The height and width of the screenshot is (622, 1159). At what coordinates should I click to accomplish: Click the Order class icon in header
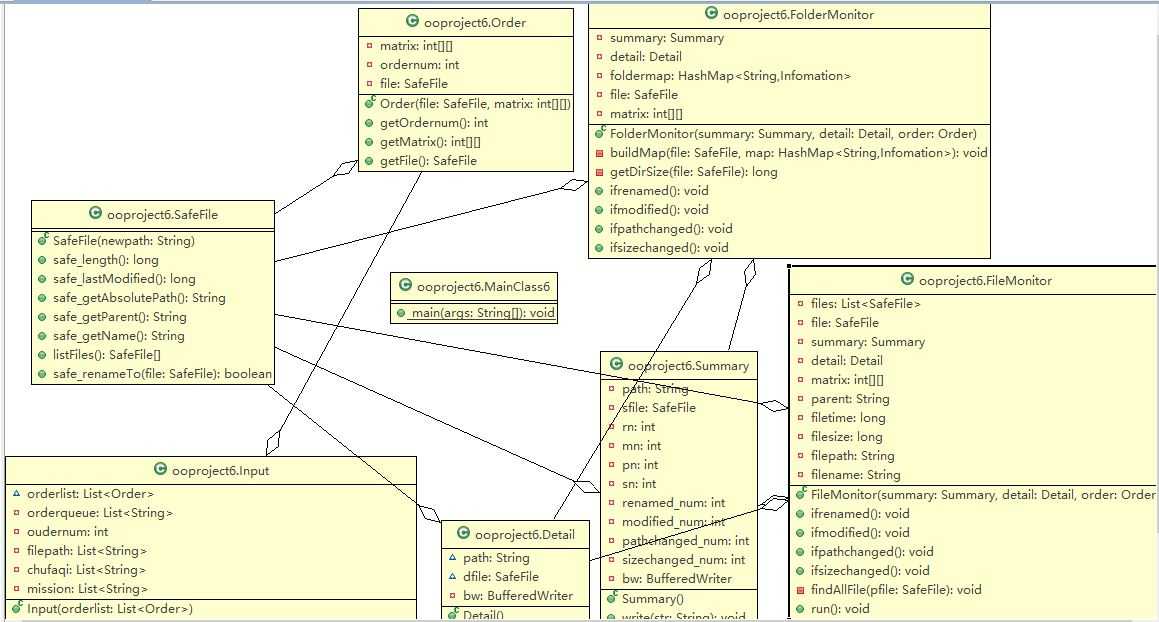(x=412, y=21)
